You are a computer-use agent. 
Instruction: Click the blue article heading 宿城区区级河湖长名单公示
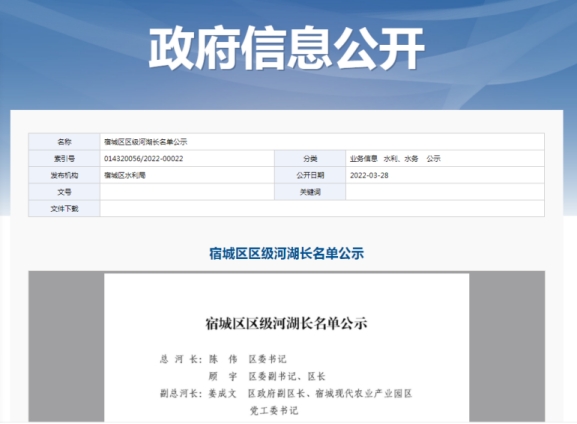pos(287,254)
